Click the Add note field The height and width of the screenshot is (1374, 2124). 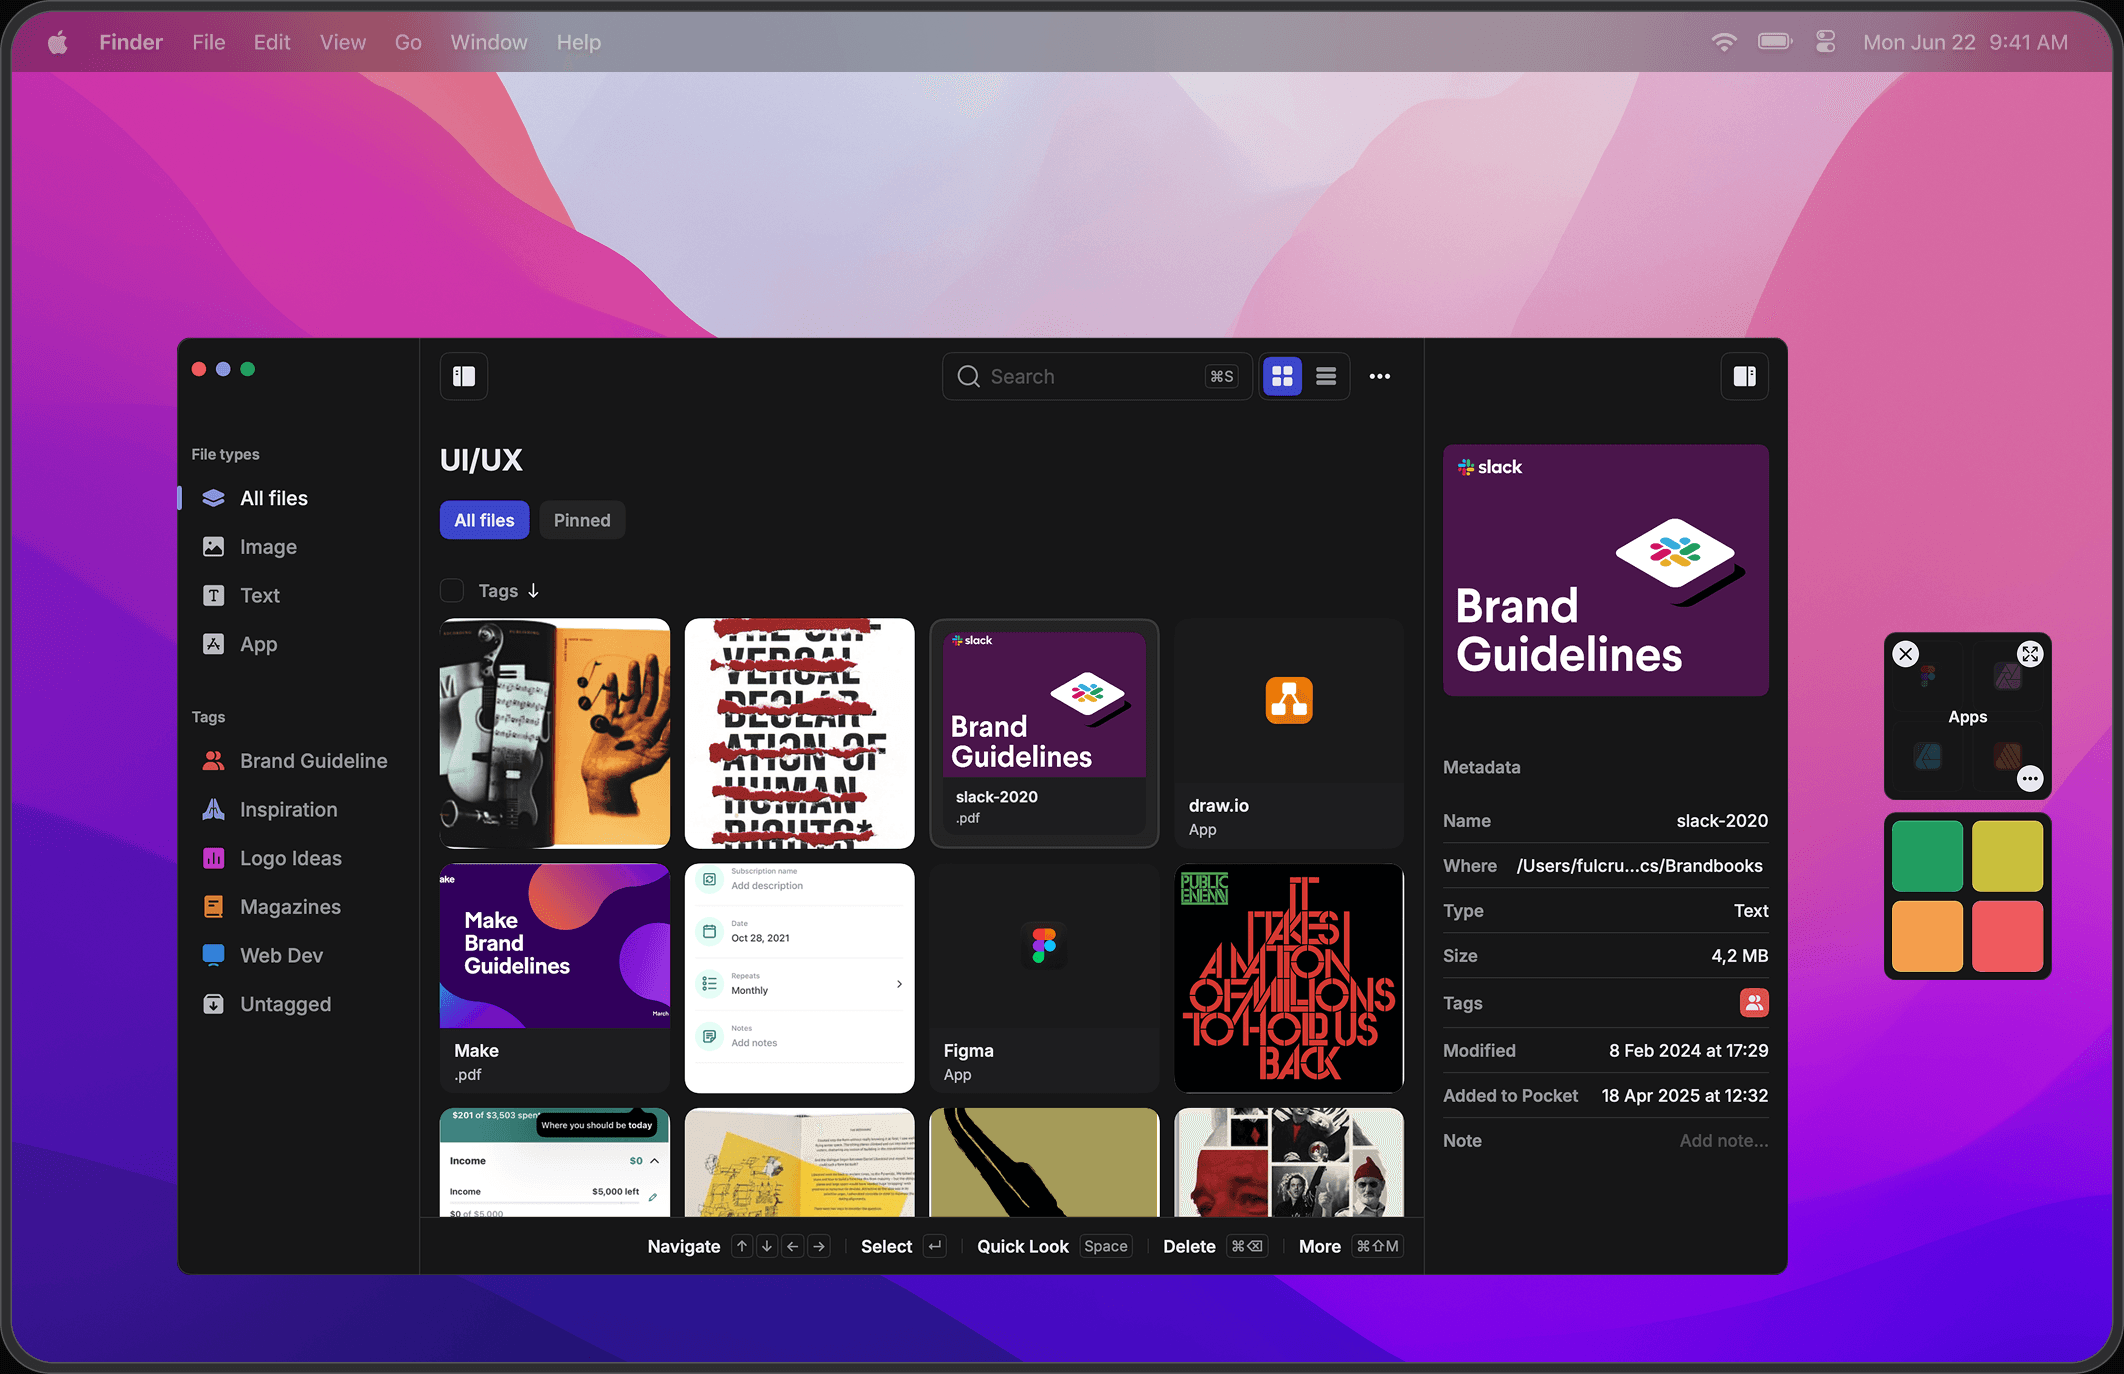[x=1723, y=1141]
